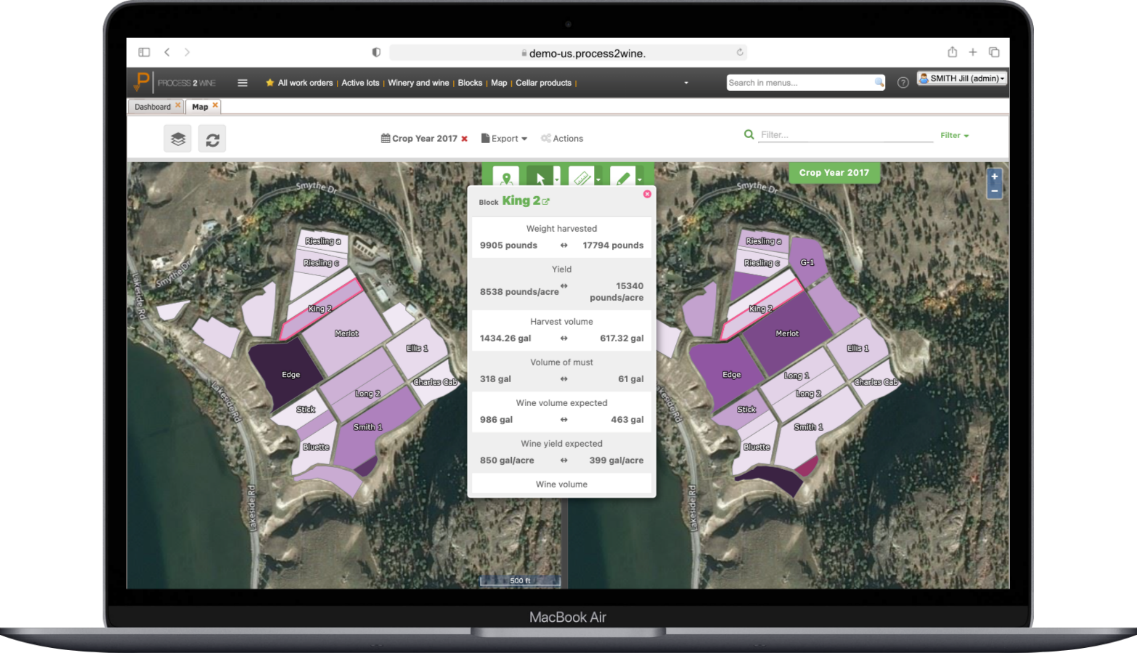Click the search magnifier icon
Image resolution: width=1137 pixels, height=653 pixels.
(x=747, y=134)
